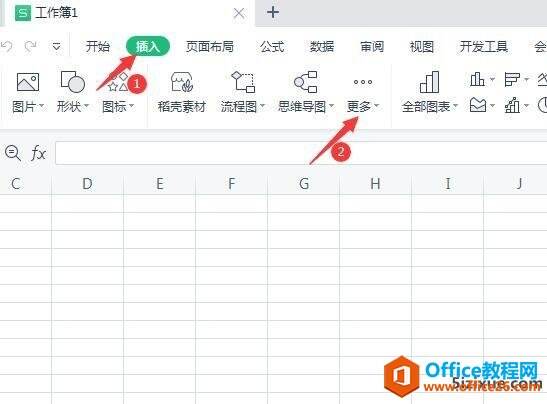Insert a bar chart icon

pos(512,80)
